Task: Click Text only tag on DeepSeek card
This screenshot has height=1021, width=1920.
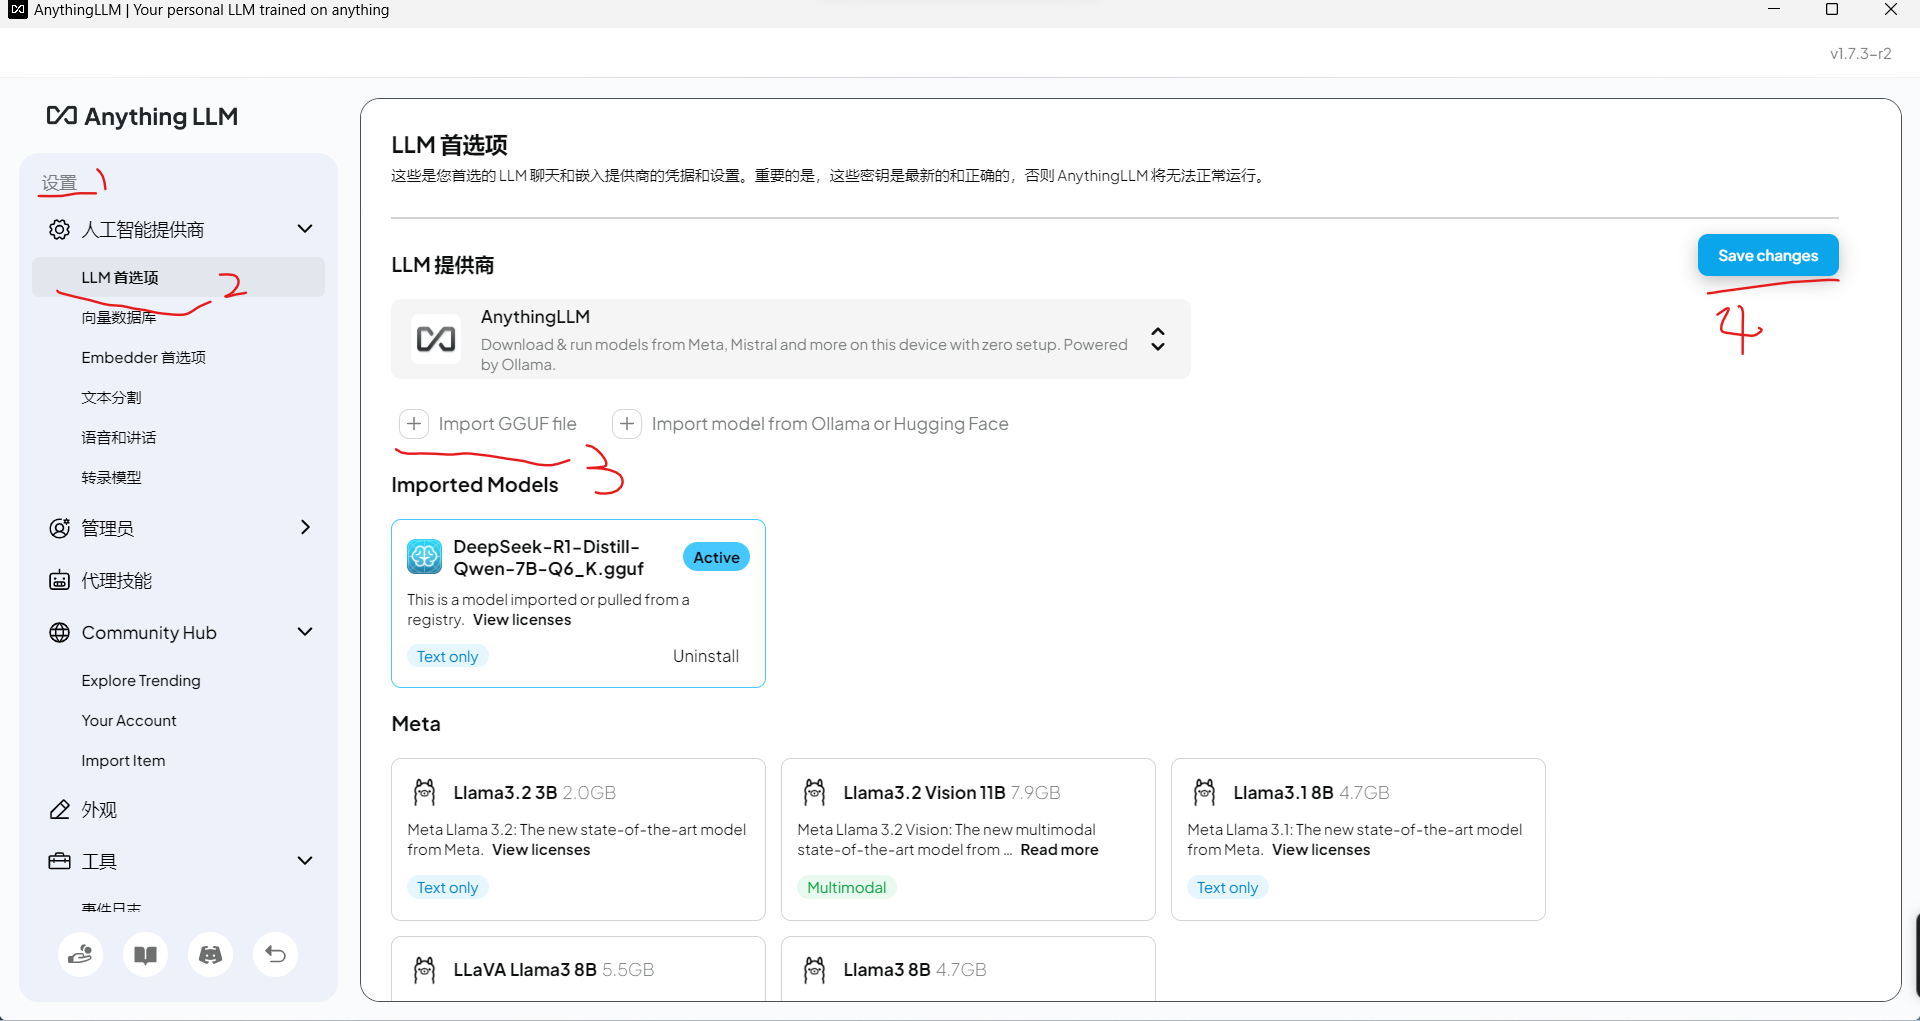Action: point(447,656)
